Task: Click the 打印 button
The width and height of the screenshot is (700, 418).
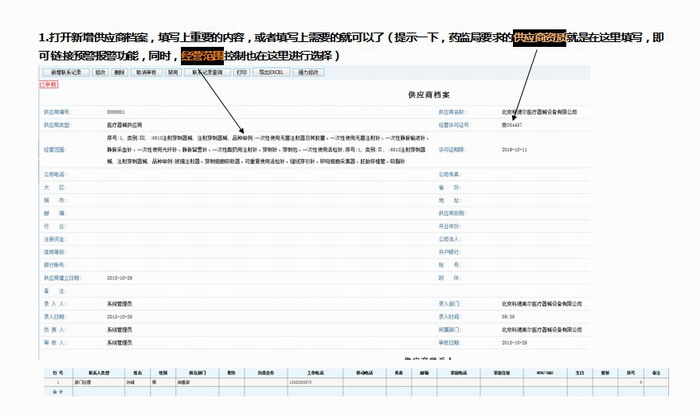Action: pos(241,73)
